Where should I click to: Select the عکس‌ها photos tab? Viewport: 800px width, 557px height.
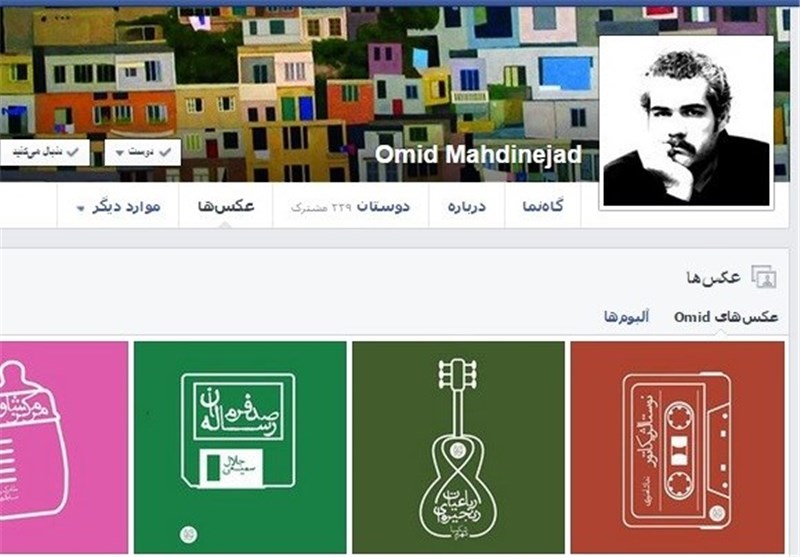[x=226, y=206]
